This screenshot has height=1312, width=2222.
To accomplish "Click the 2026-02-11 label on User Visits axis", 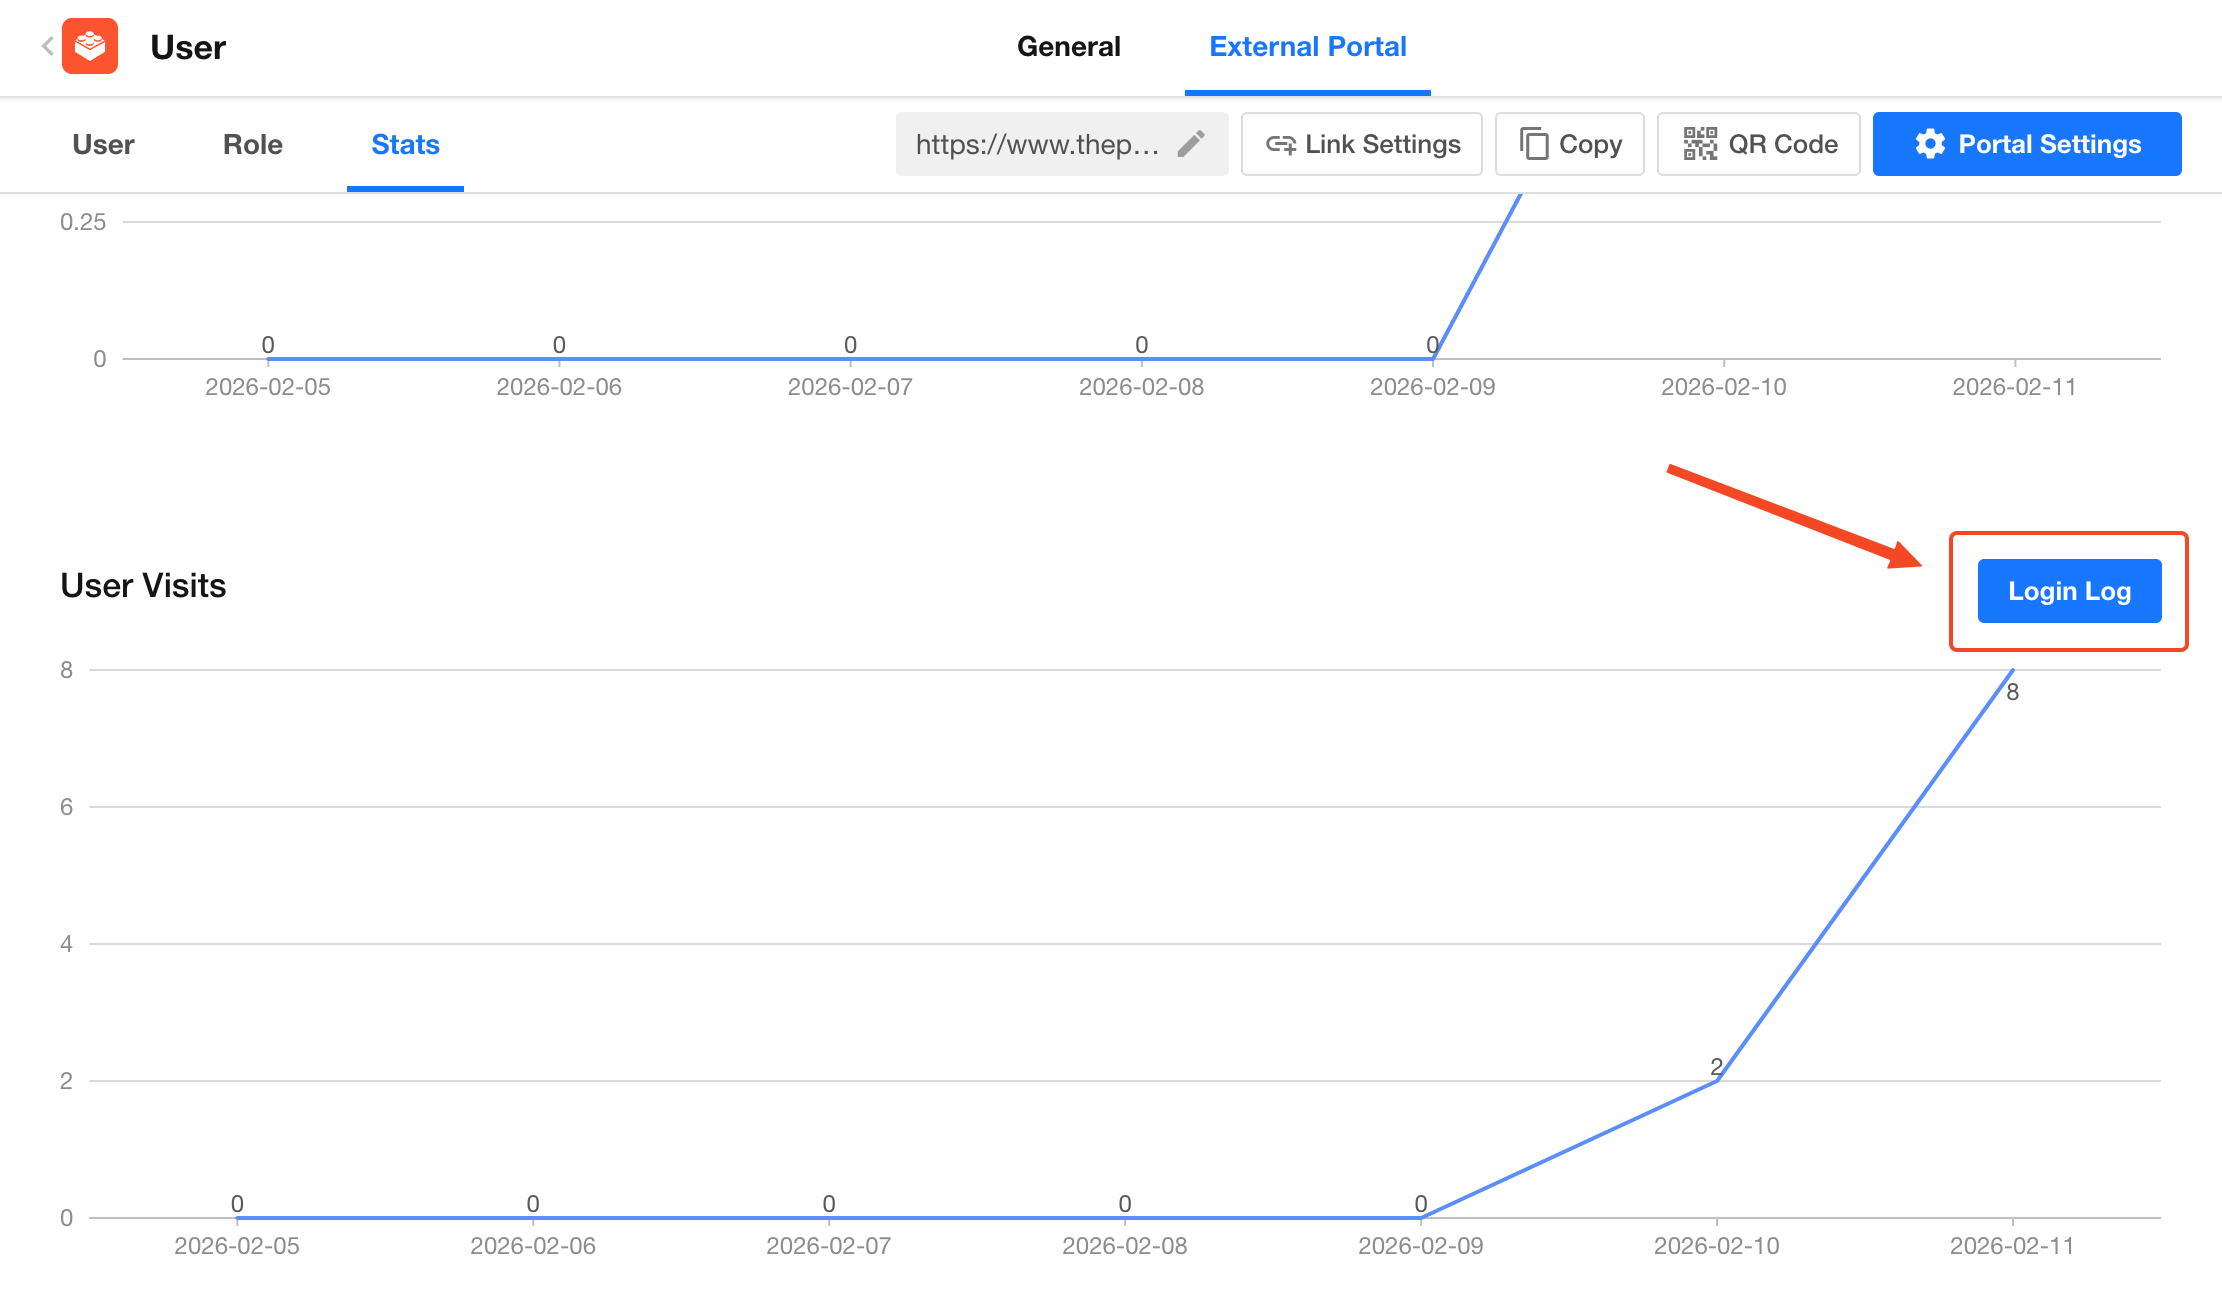I will [x=2011, y=1246].
